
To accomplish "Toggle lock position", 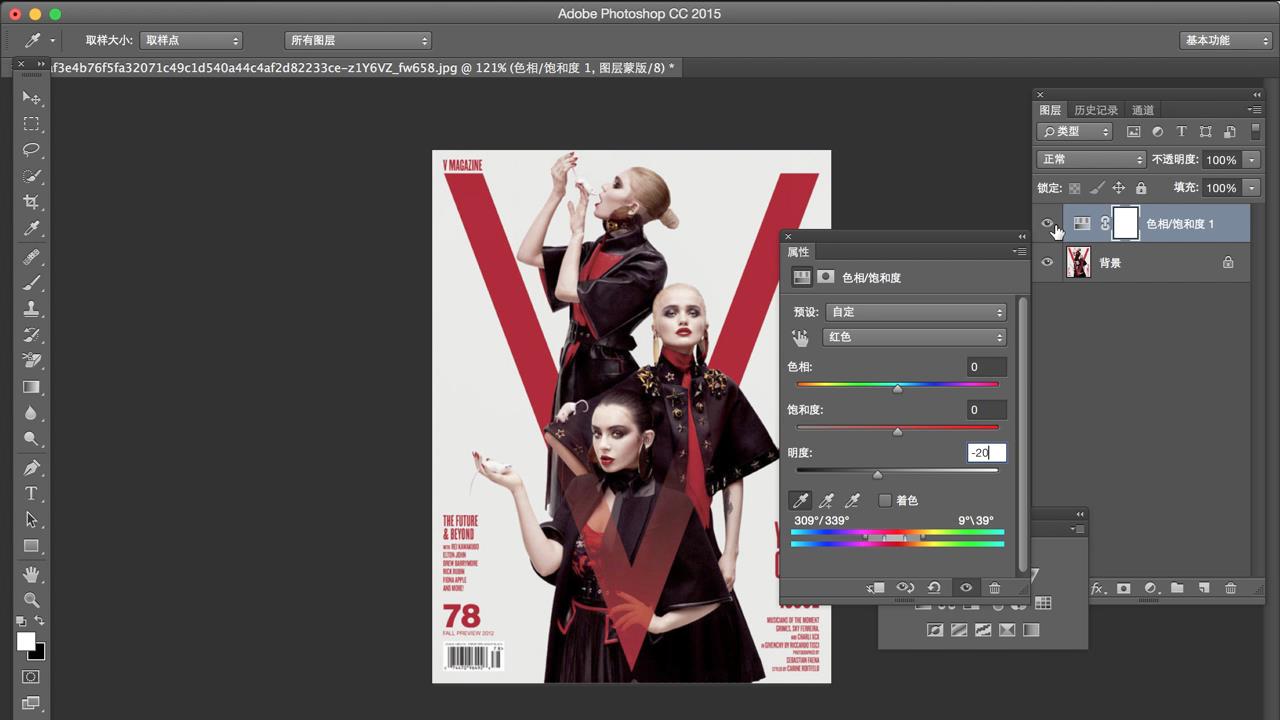I will click(1119, 188).
